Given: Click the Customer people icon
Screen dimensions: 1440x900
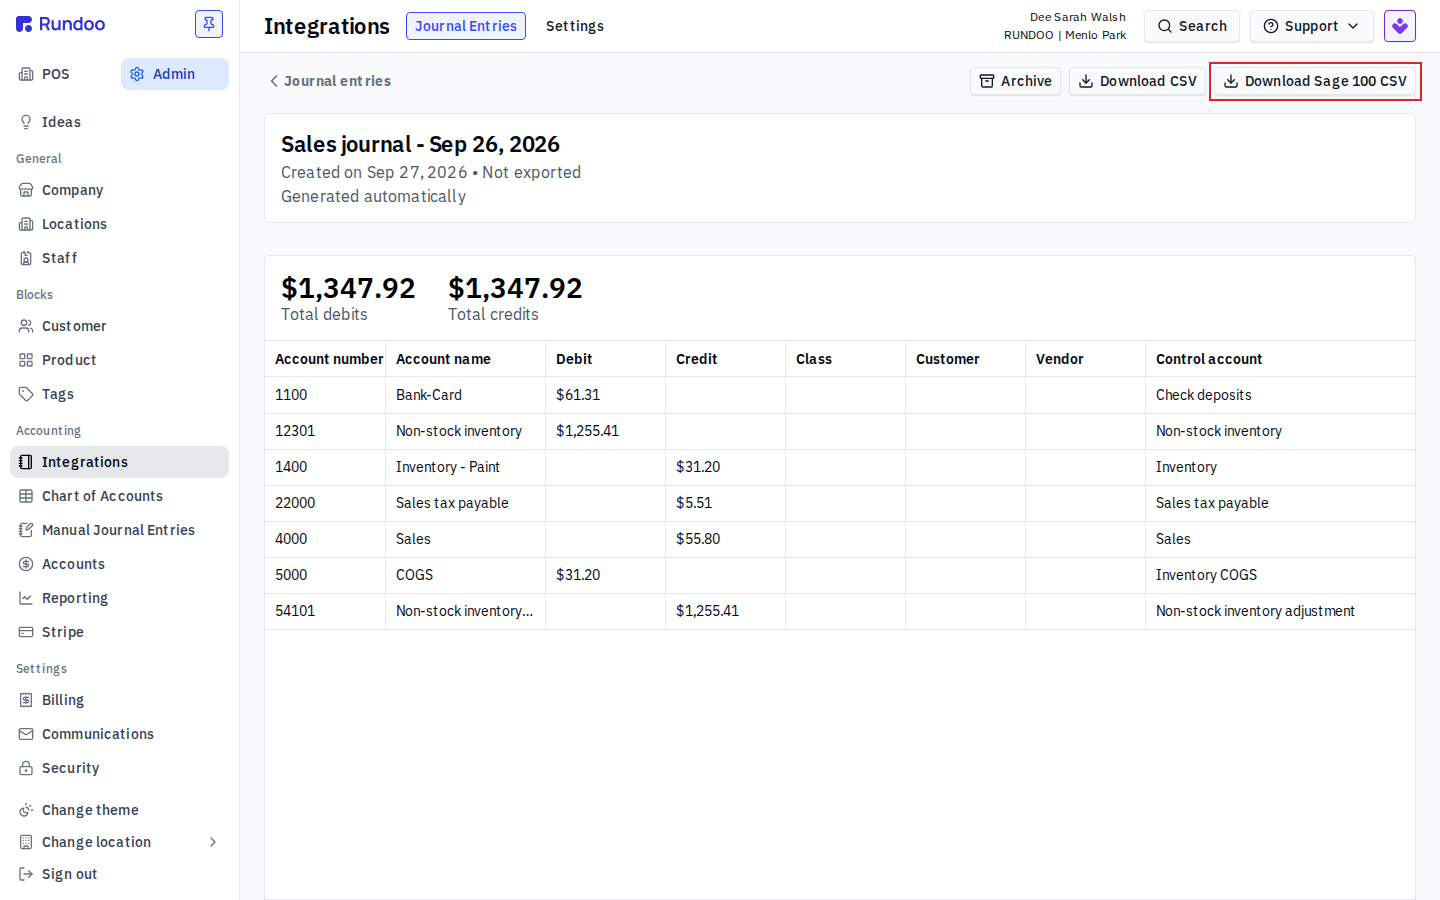Looking at the screenshot, I should click(x=26, y=326).
